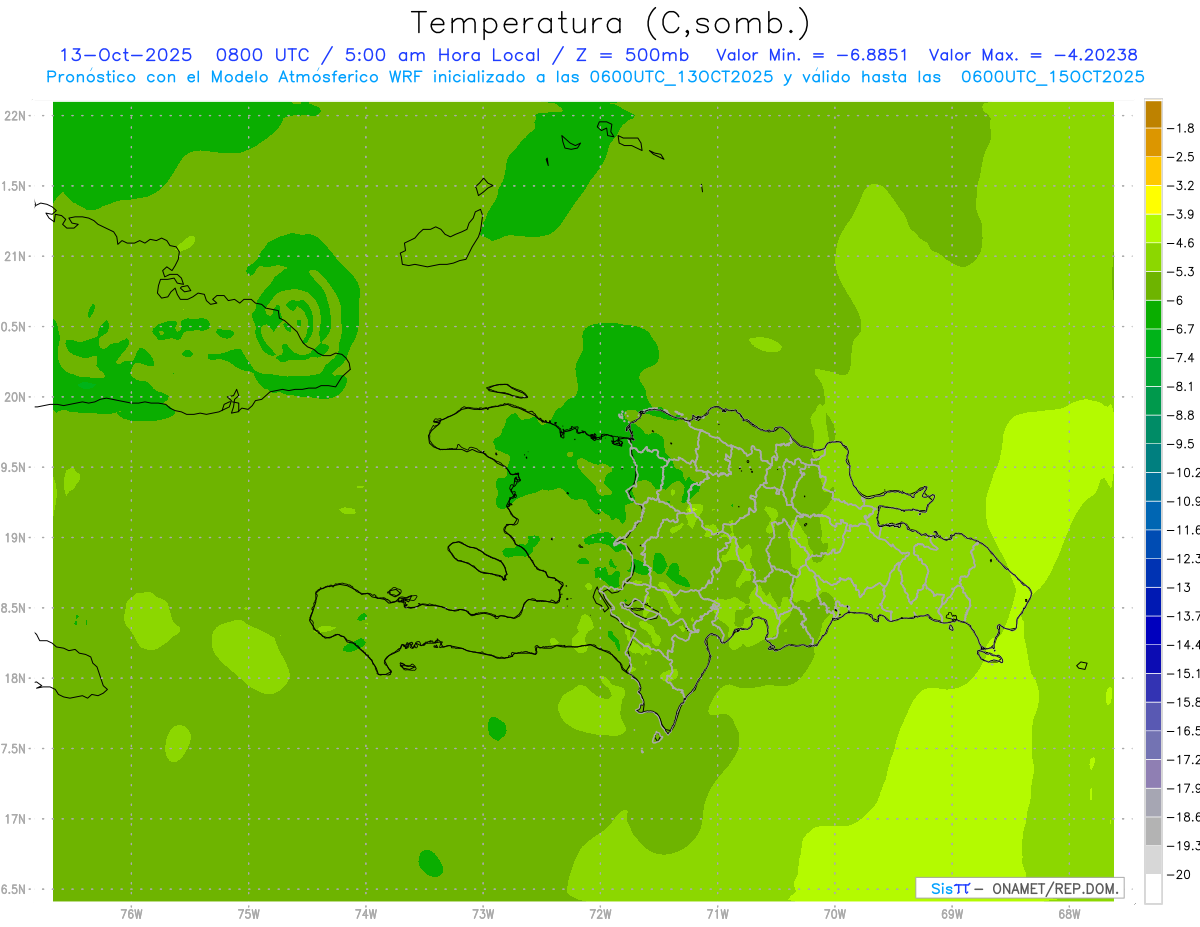Viewport: 1200px width, 927px height.
Task: Click the 72W longitude axis label
Action: point(600,914)
